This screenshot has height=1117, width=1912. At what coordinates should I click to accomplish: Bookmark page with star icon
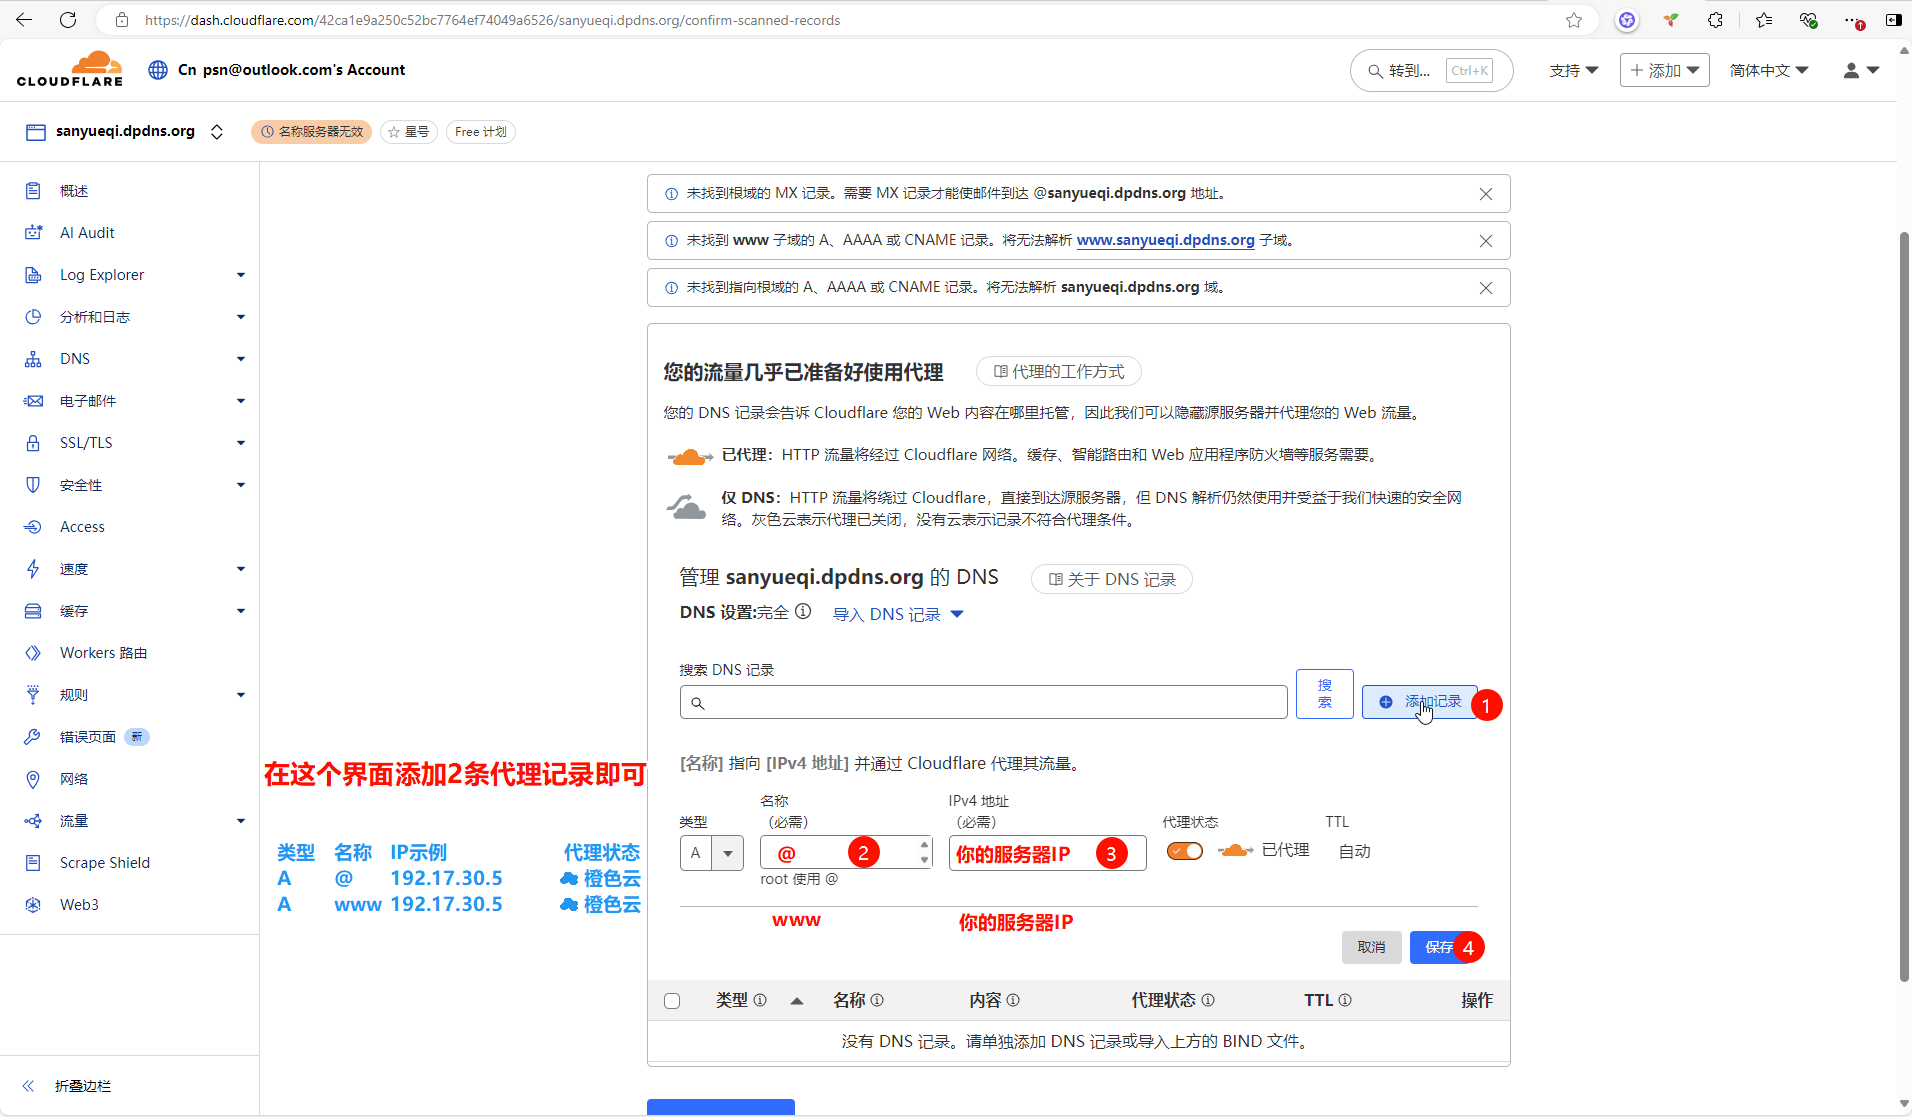point(1574,20)
